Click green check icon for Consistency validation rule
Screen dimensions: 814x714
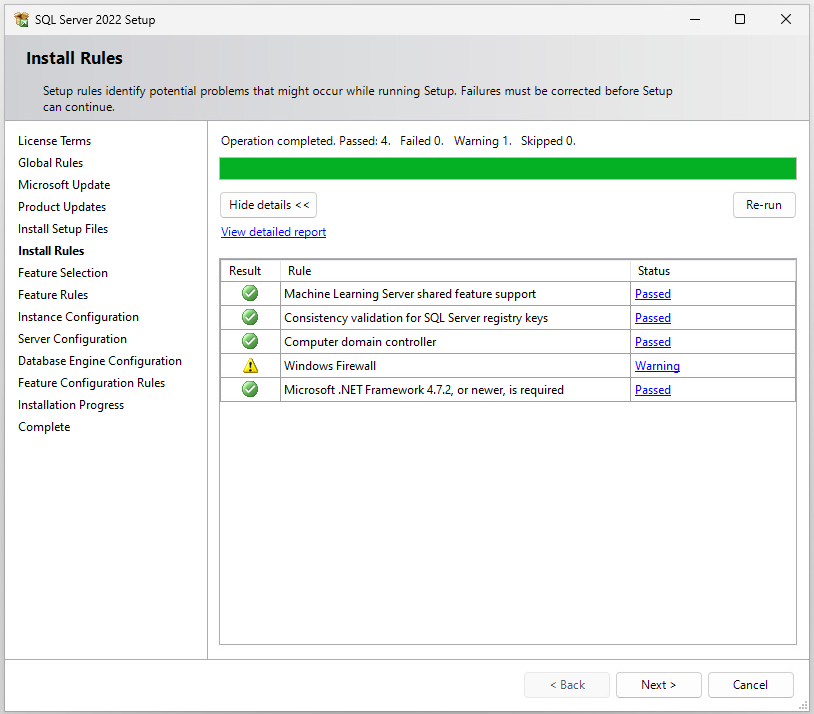250,317
